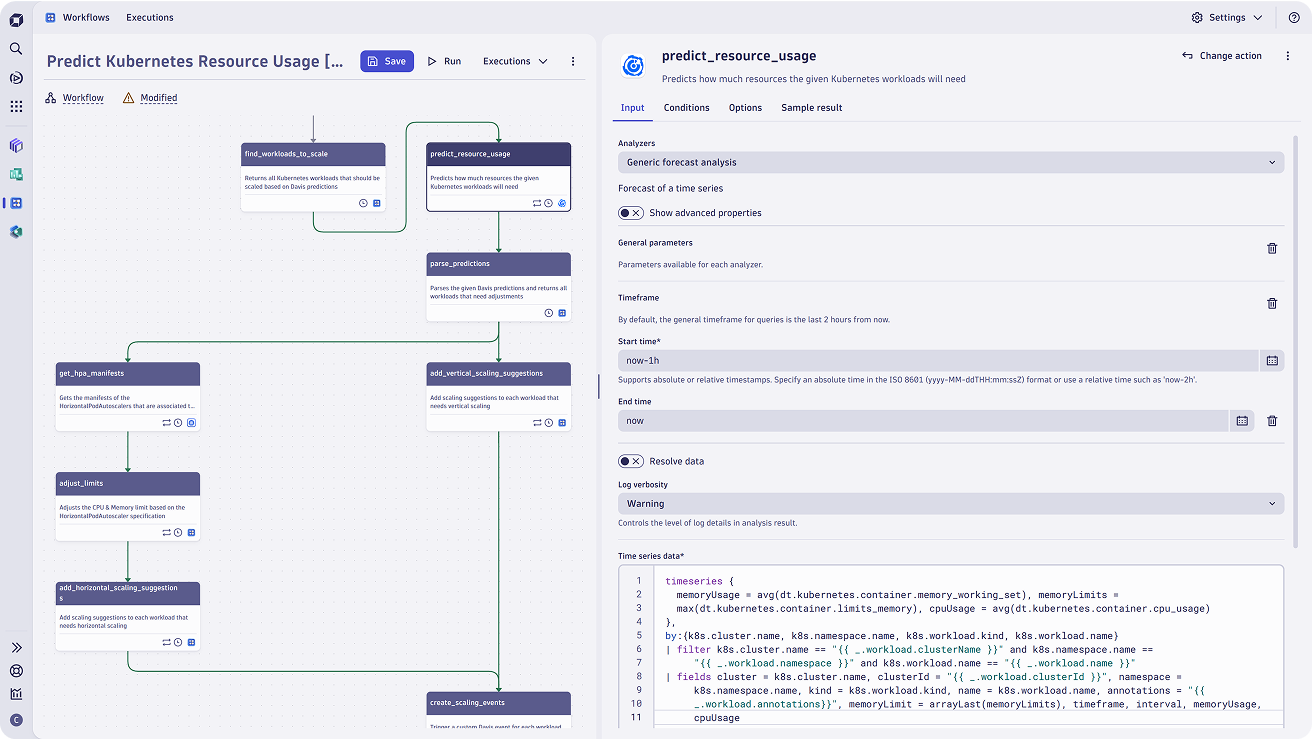Toggle Show advanced properties switch

point(630,213)
